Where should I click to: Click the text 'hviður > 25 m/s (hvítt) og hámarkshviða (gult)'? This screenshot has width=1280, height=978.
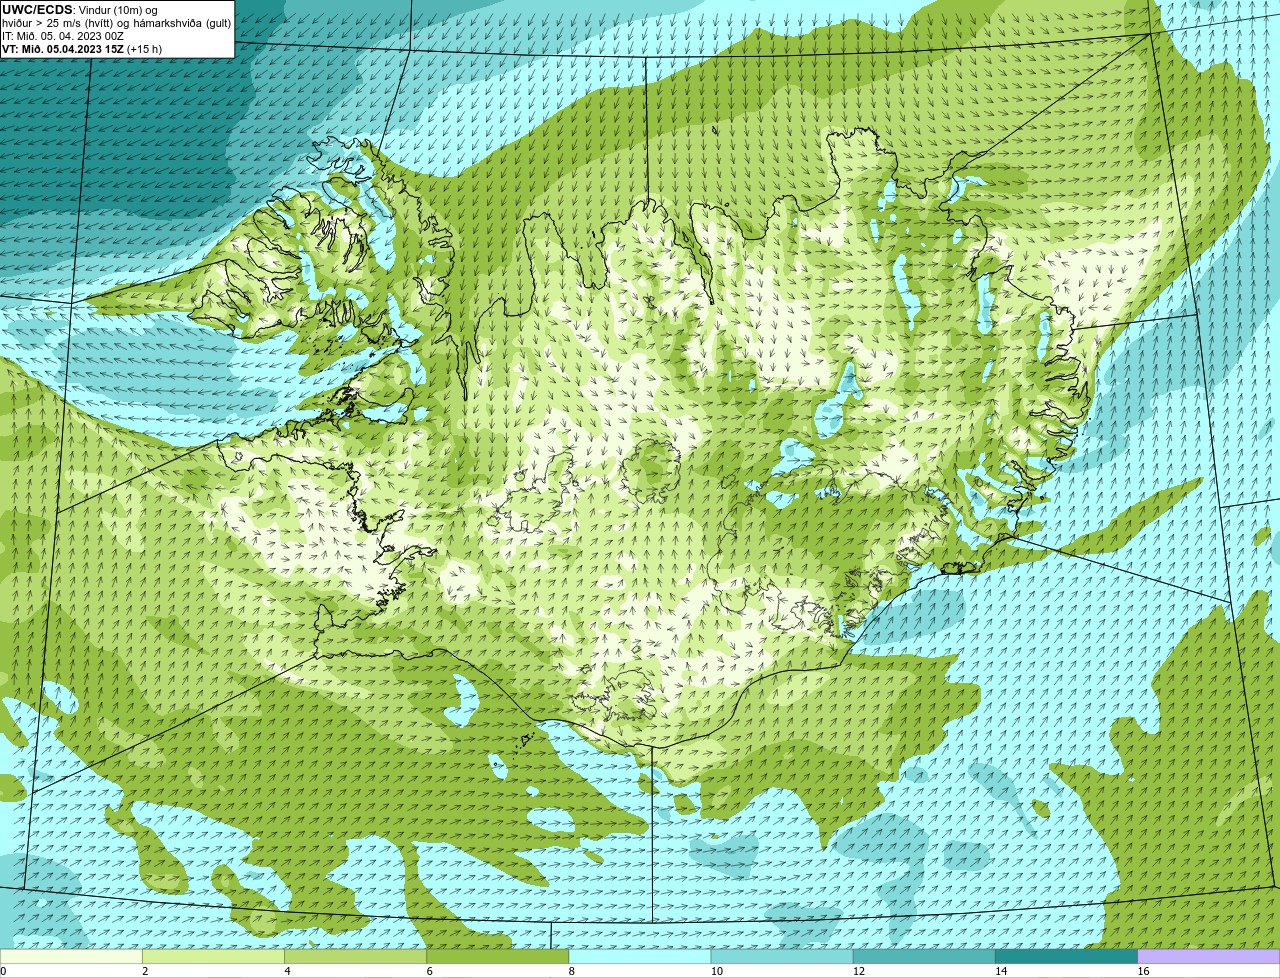click(x=116, y=23)
